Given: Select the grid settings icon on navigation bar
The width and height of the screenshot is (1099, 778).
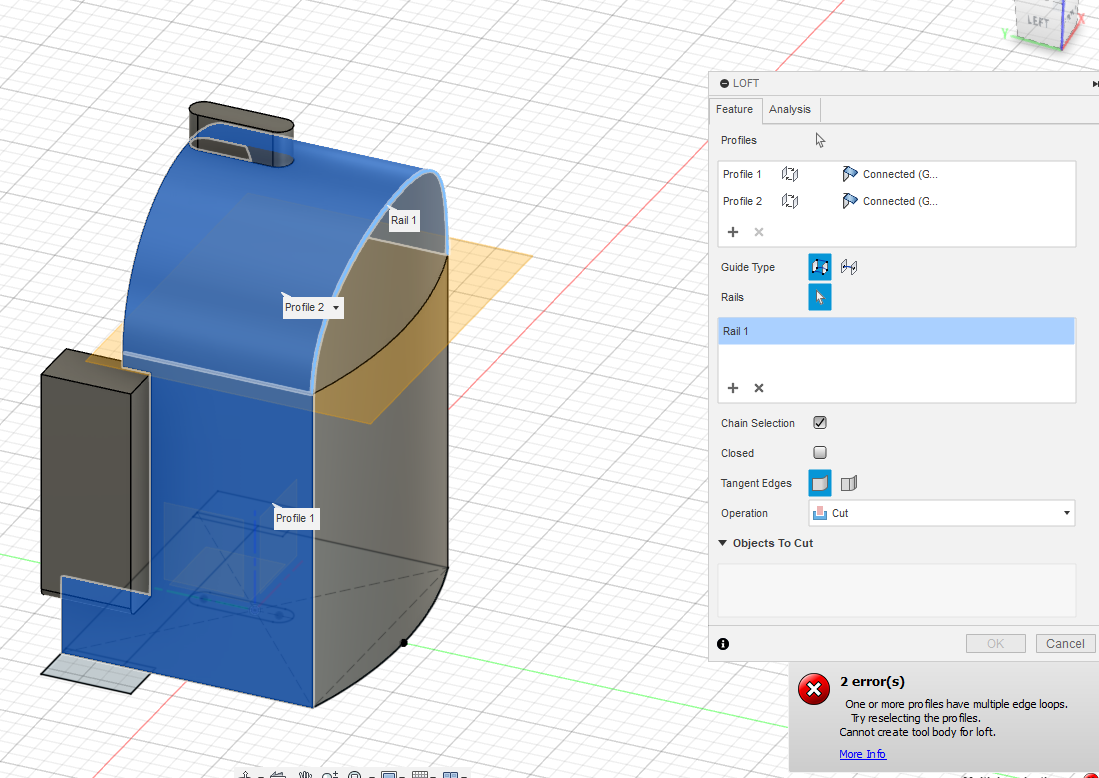Looking at the screenshot, I should coord(419,773).
